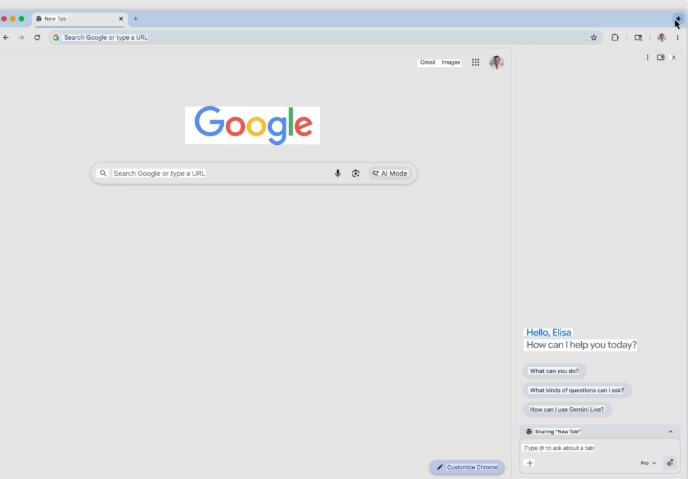Open Chrome's three-dot main menu
The height and width of the screenshot is (479, 688).
(677, 37)
